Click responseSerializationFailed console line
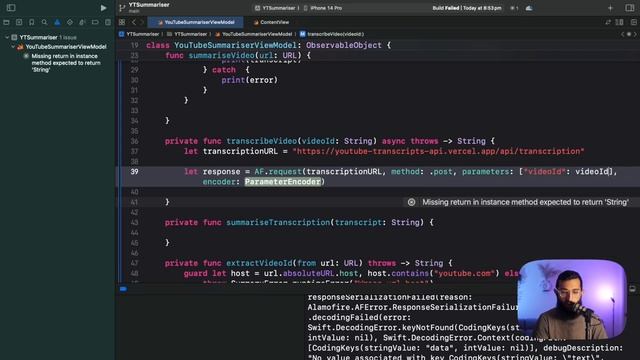The image size is (640, 360). click(x=390, y=297)
